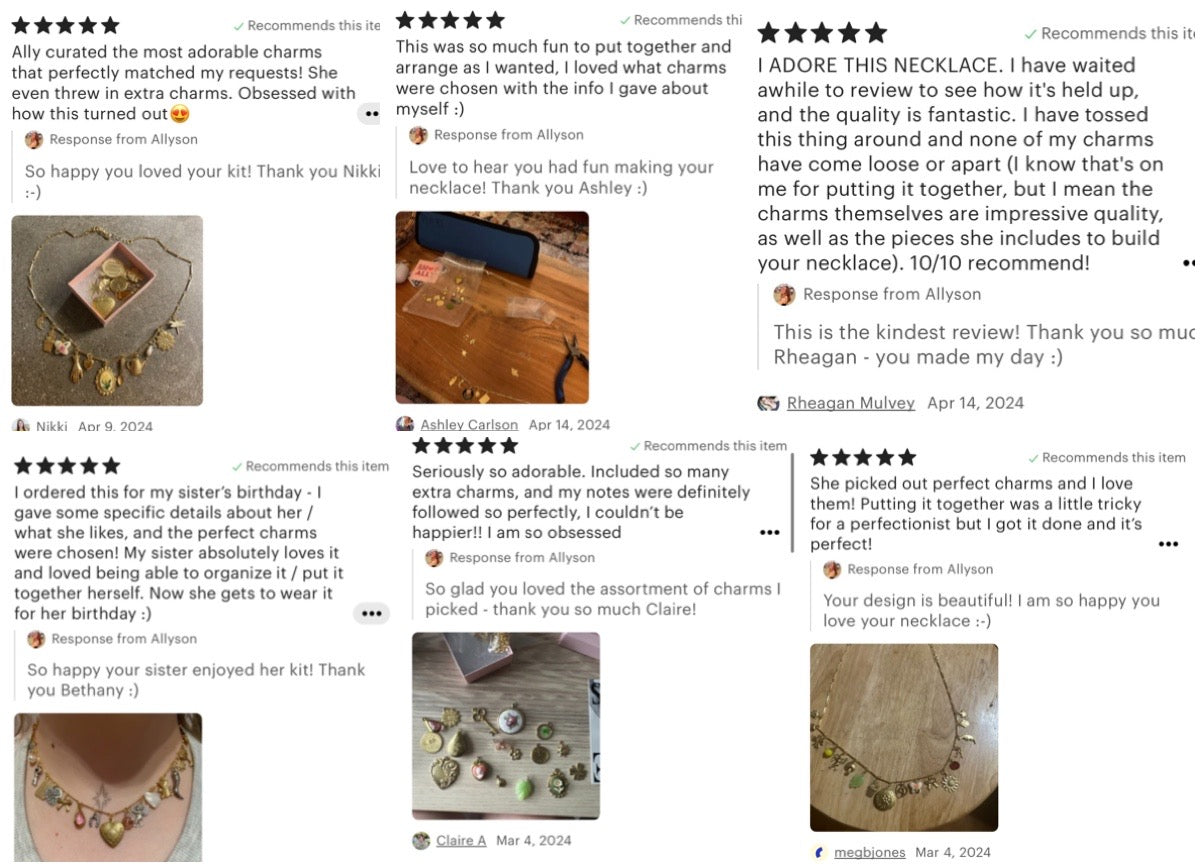Open Rheagan Mulvey's profile link

coord(850,403)
